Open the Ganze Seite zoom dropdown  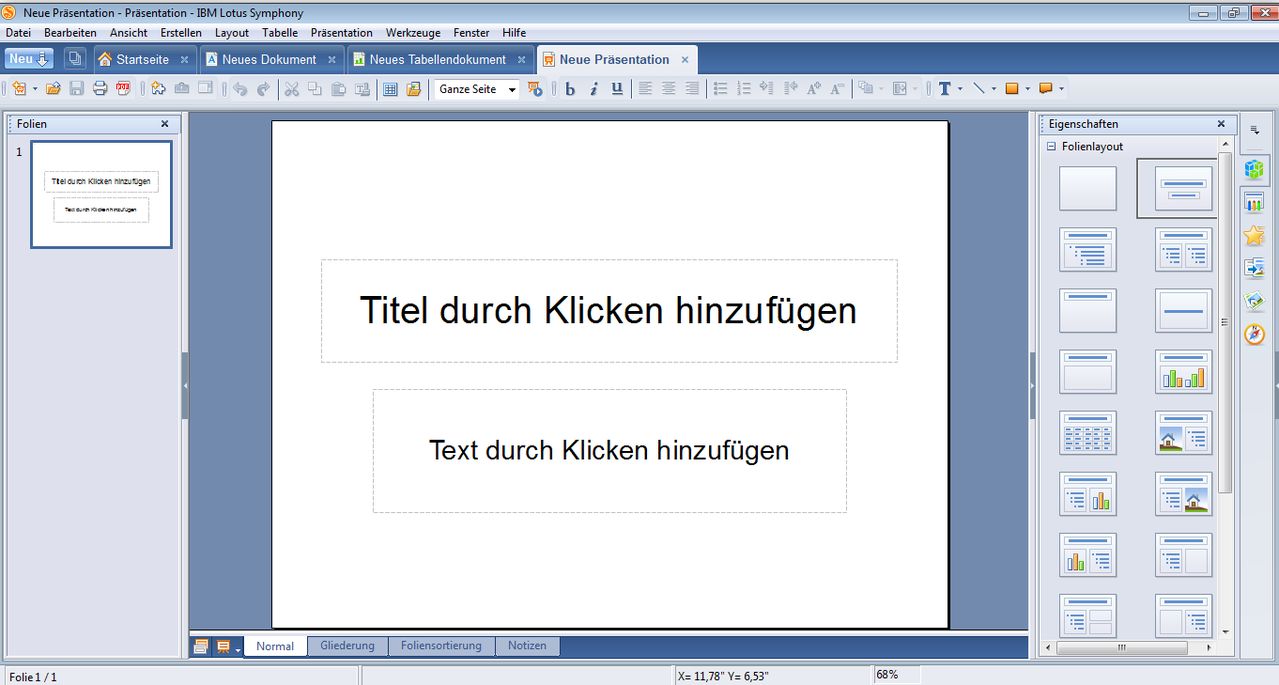click(512, 89)
